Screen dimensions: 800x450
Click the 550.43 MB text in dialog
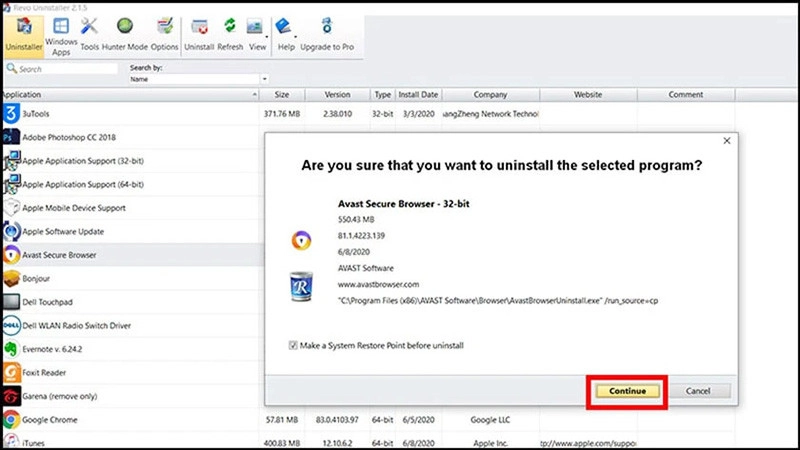(x=356, y=219)
